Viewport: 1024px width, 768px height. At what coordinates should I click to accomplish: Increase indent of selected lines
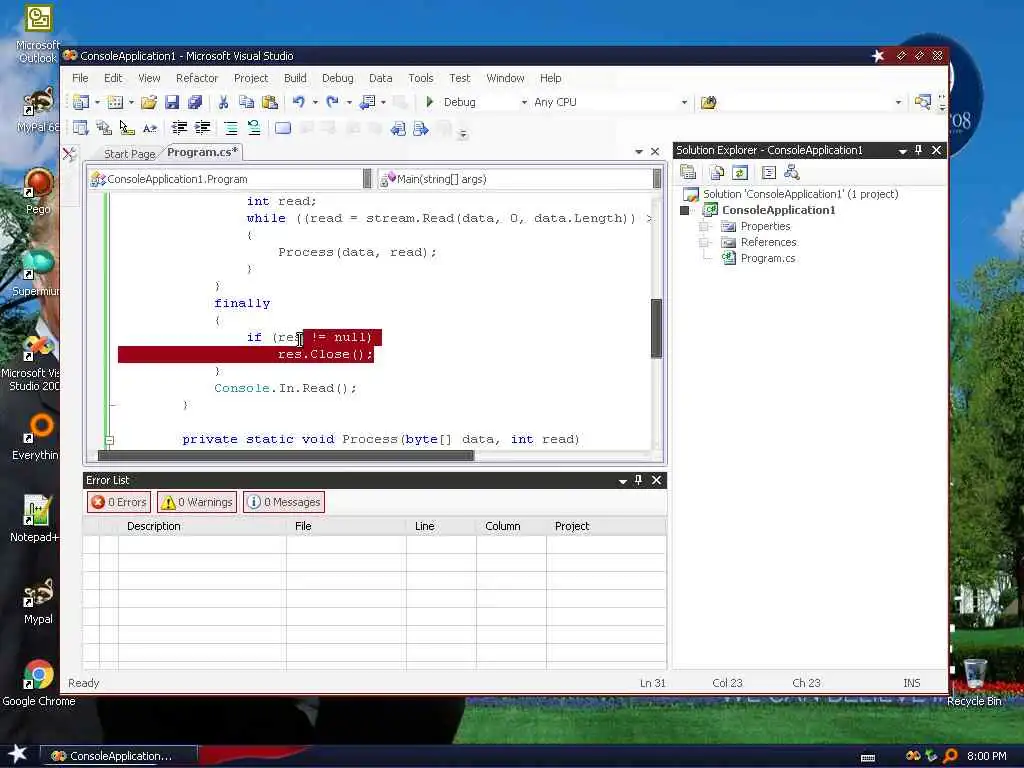click(202, 128)
